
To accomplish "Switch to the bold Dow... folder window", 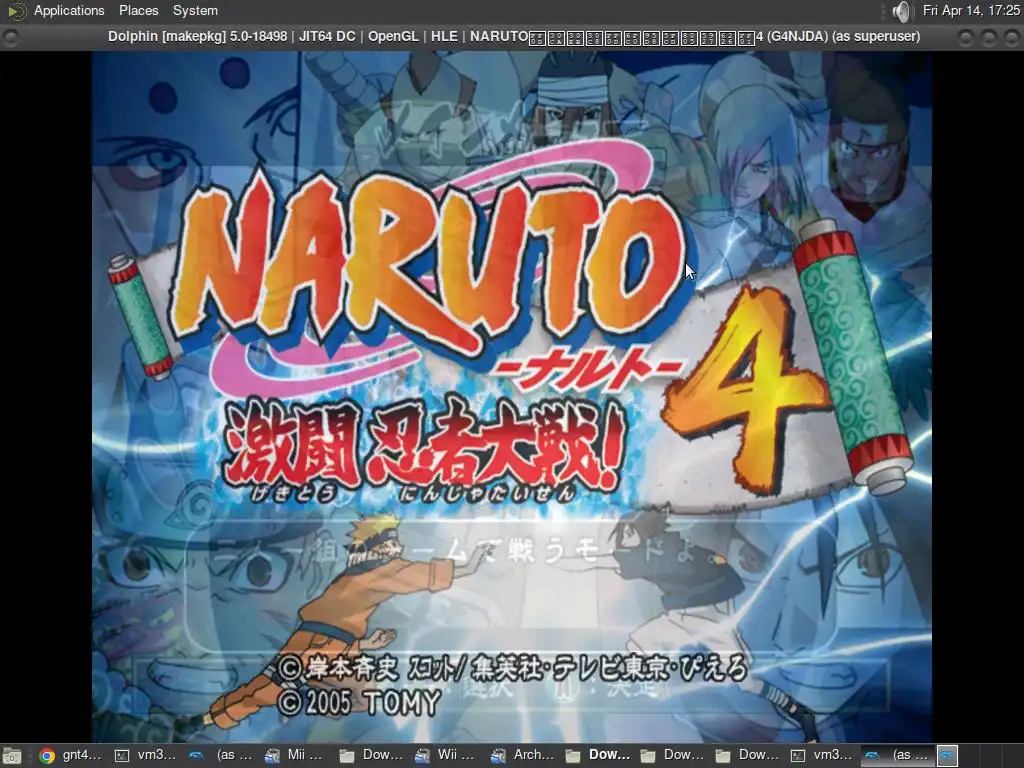I will click(596, 756).
